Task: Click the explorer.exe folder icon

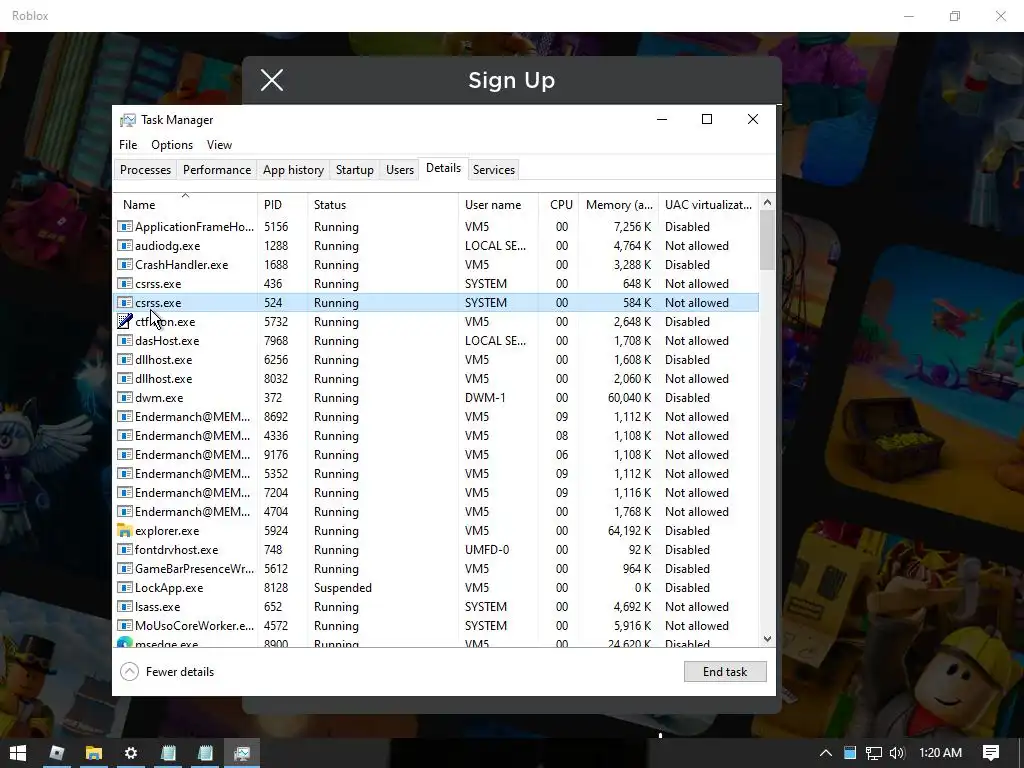Action: [124, 530]
